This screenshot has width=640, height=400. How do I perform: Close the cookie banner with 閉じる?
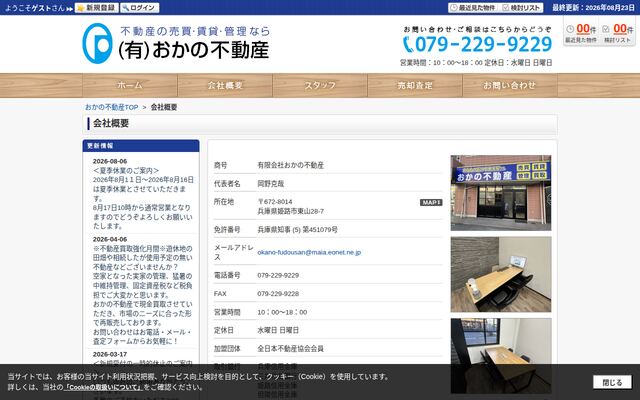pyautogui.click(x=612, y=382)
